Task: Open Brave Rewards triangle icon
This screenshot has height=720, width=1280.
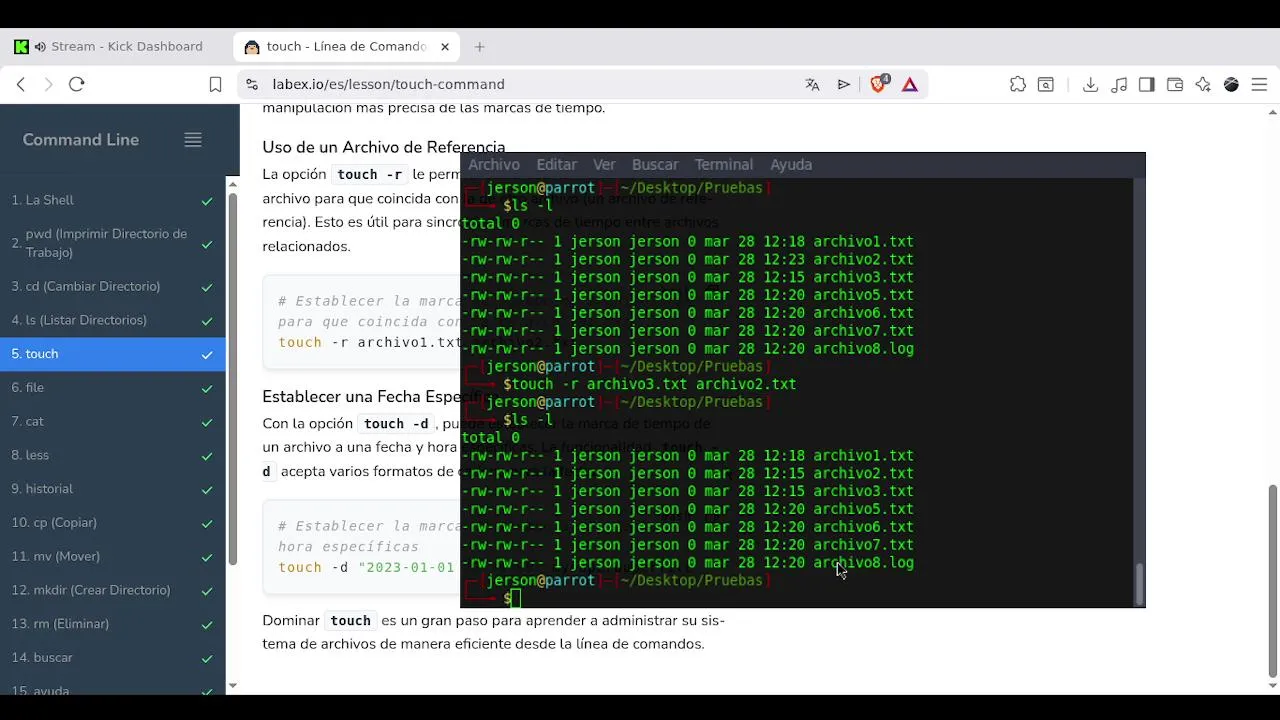Action: pyautogui.click(x=910, y=85)
